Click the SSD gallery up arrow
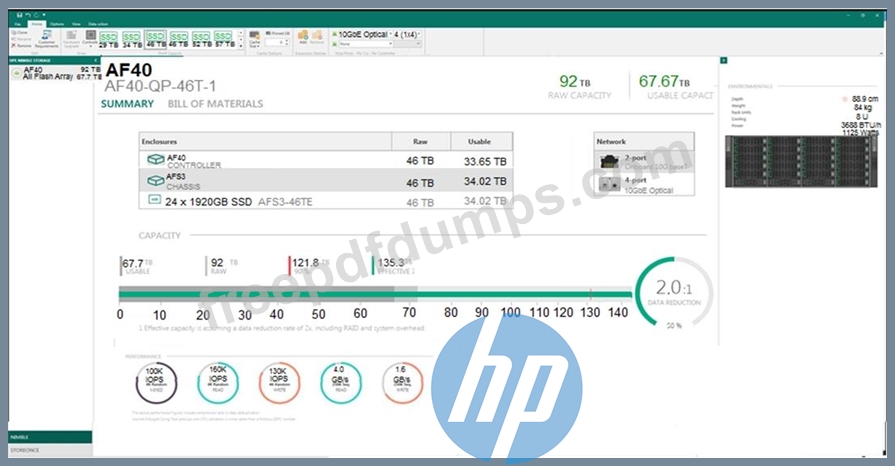This screenshot has height=466, width=895. coord(241,33)
